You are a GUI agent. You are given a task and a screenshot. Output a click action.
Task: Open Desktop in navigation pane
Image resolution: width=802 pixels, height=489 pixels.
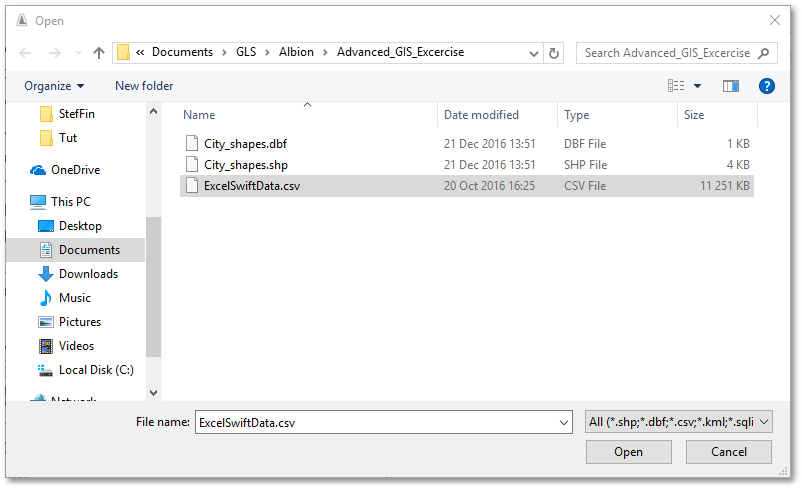[80, 226]
